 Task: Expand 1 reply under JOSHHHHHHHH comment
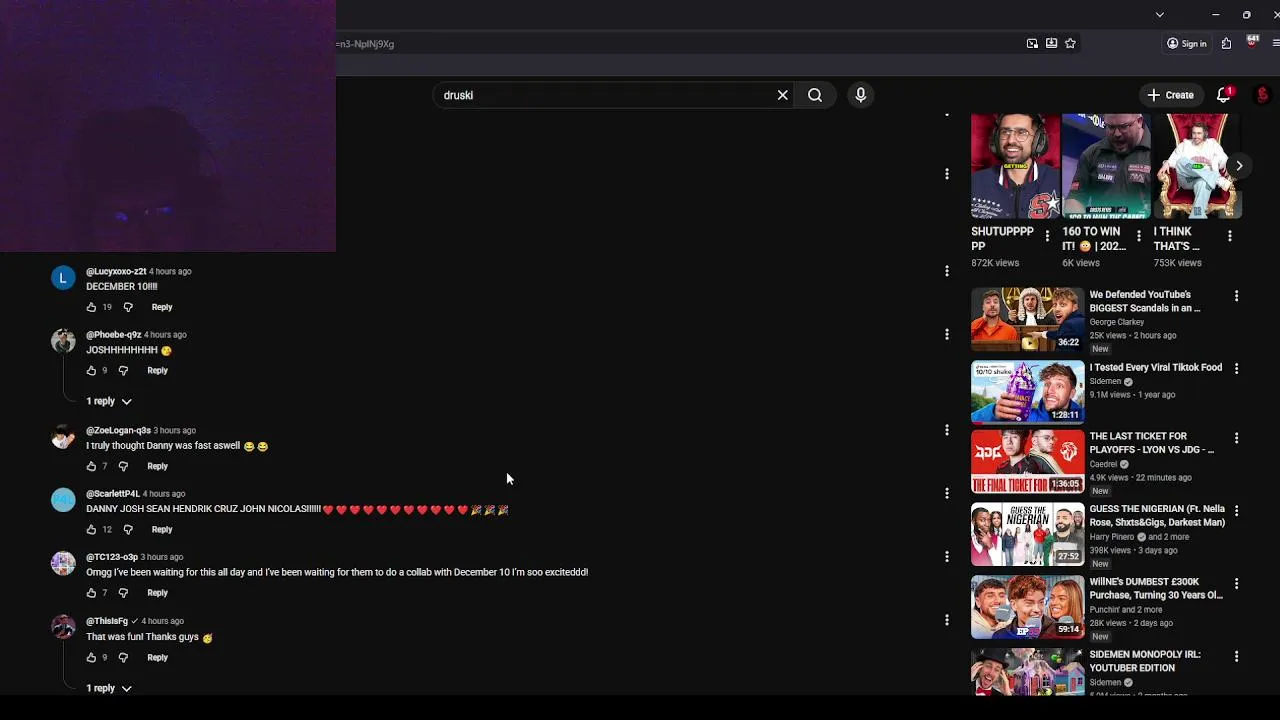coord(109,401)
